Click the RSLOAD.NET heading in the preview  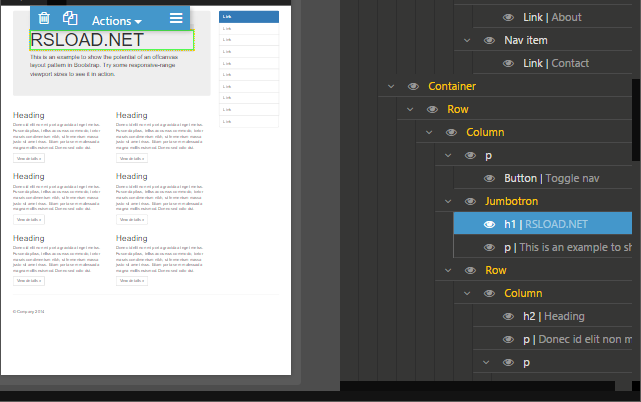(87, 40)
